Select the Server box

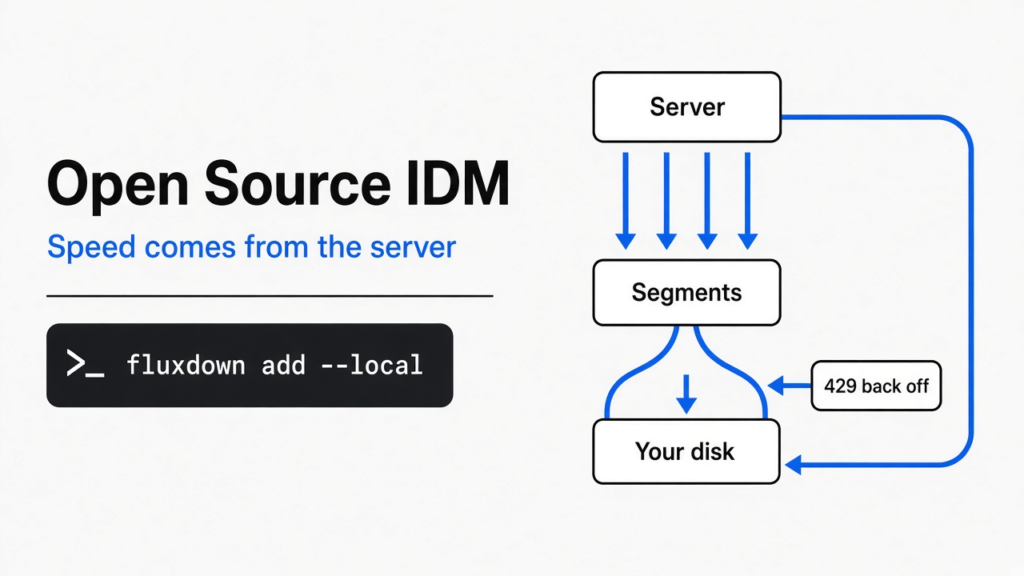(x=687, y=107)
